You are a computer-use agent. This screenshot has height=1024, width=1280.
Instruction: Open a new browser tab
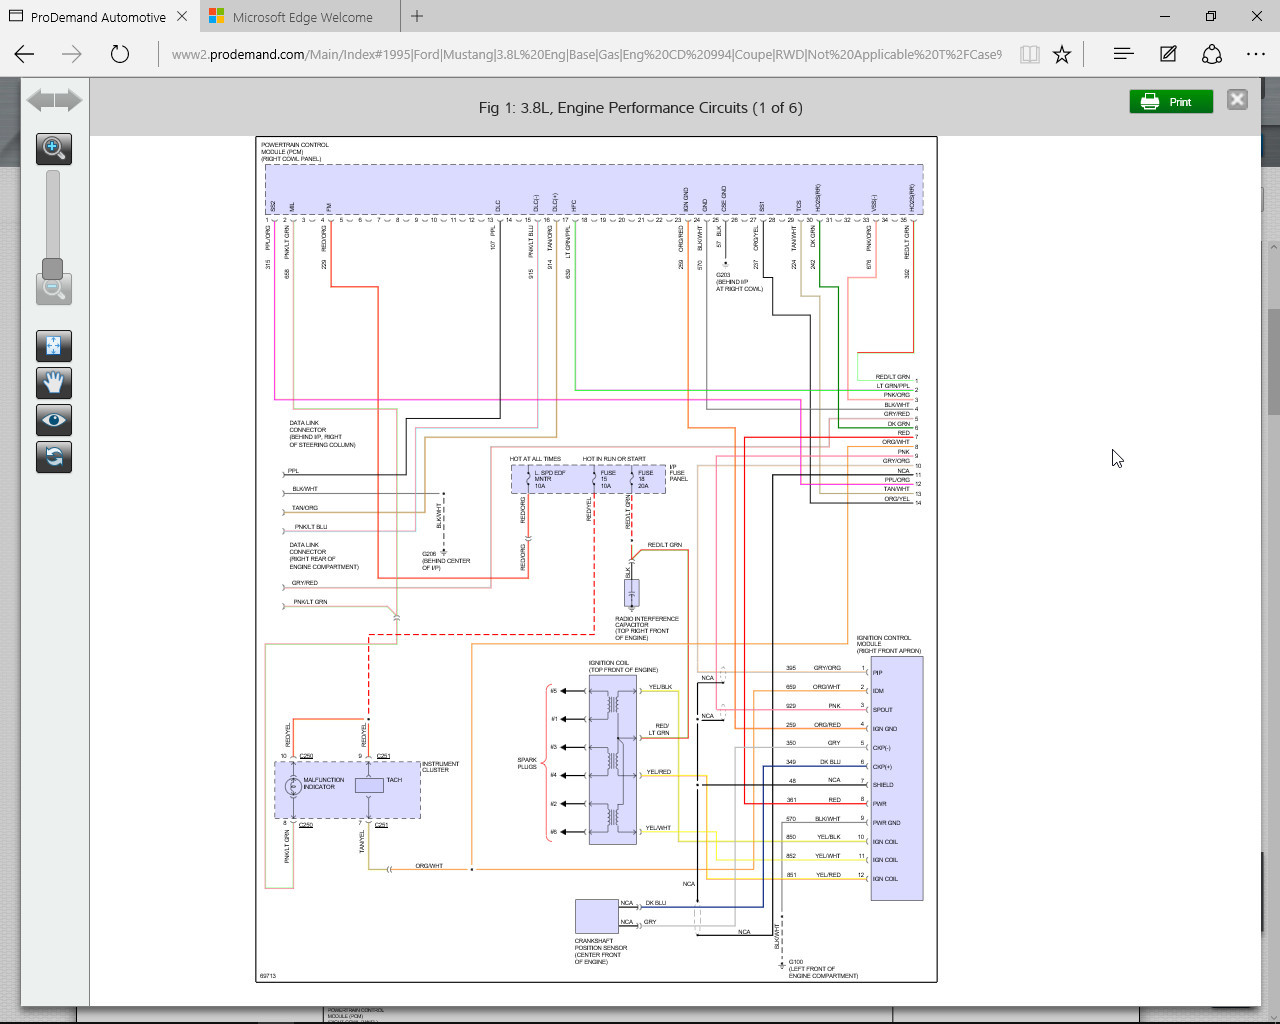click(417, 16)
